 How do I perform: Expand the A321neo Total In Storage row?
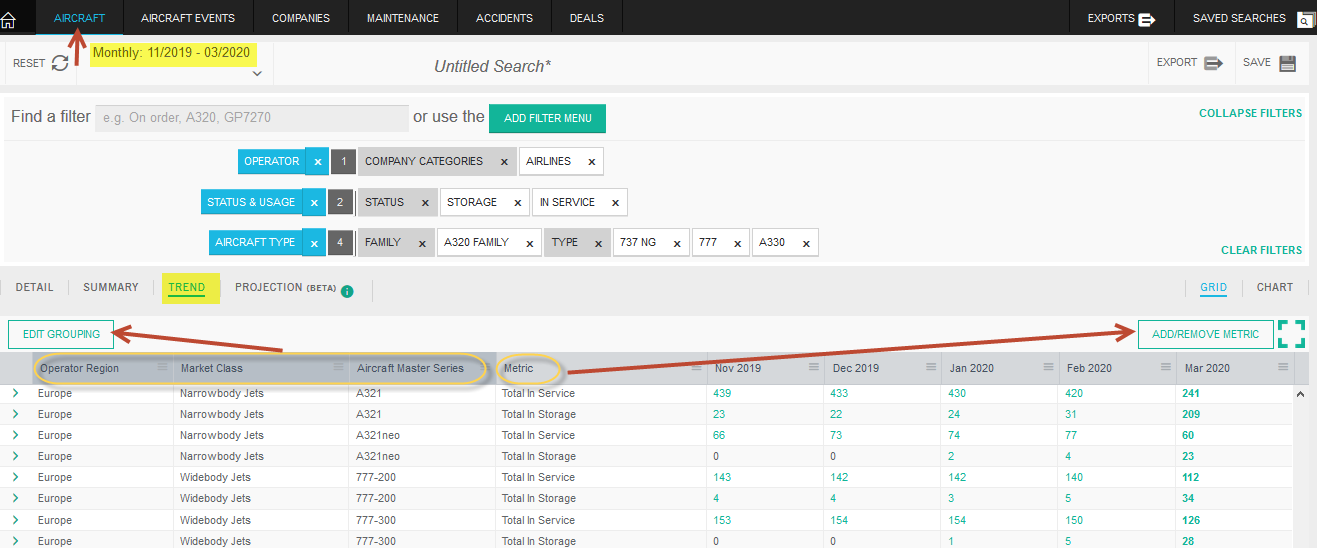pos(15,456)
